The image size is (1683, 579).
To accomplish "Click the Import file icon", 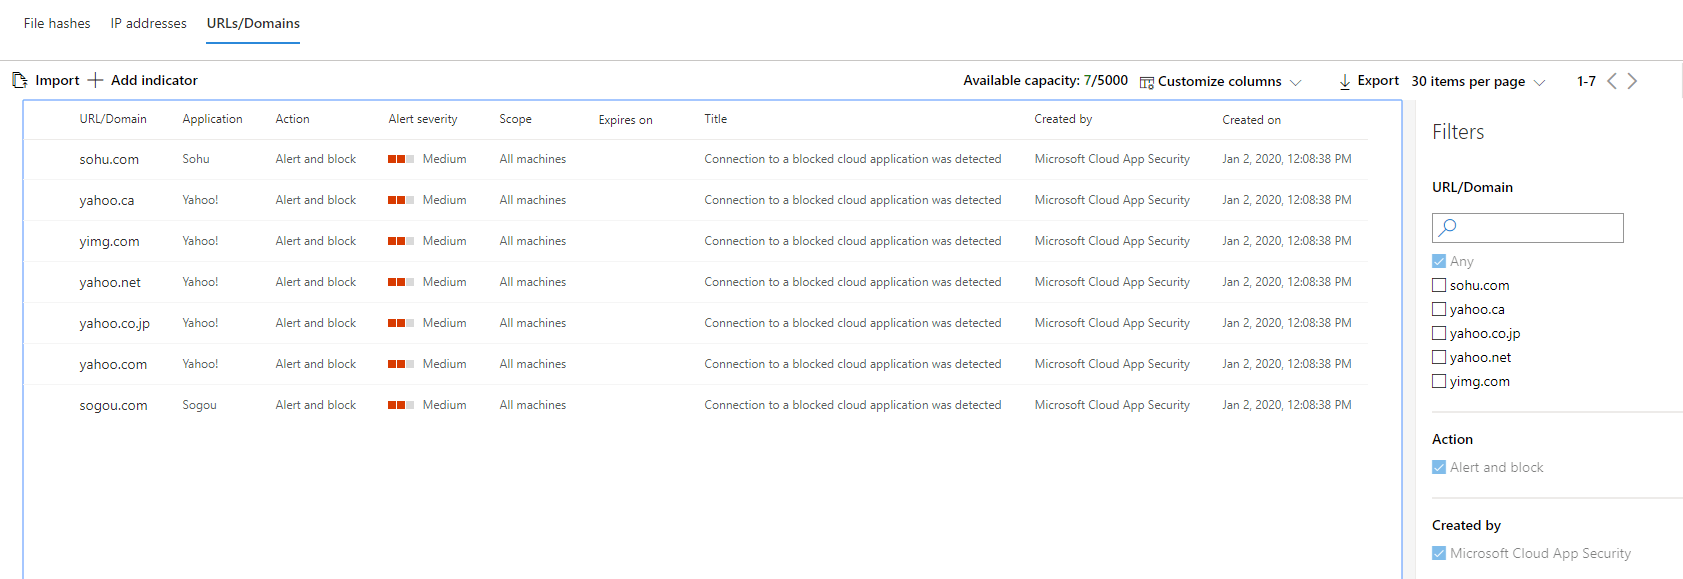I will (19, 80).
